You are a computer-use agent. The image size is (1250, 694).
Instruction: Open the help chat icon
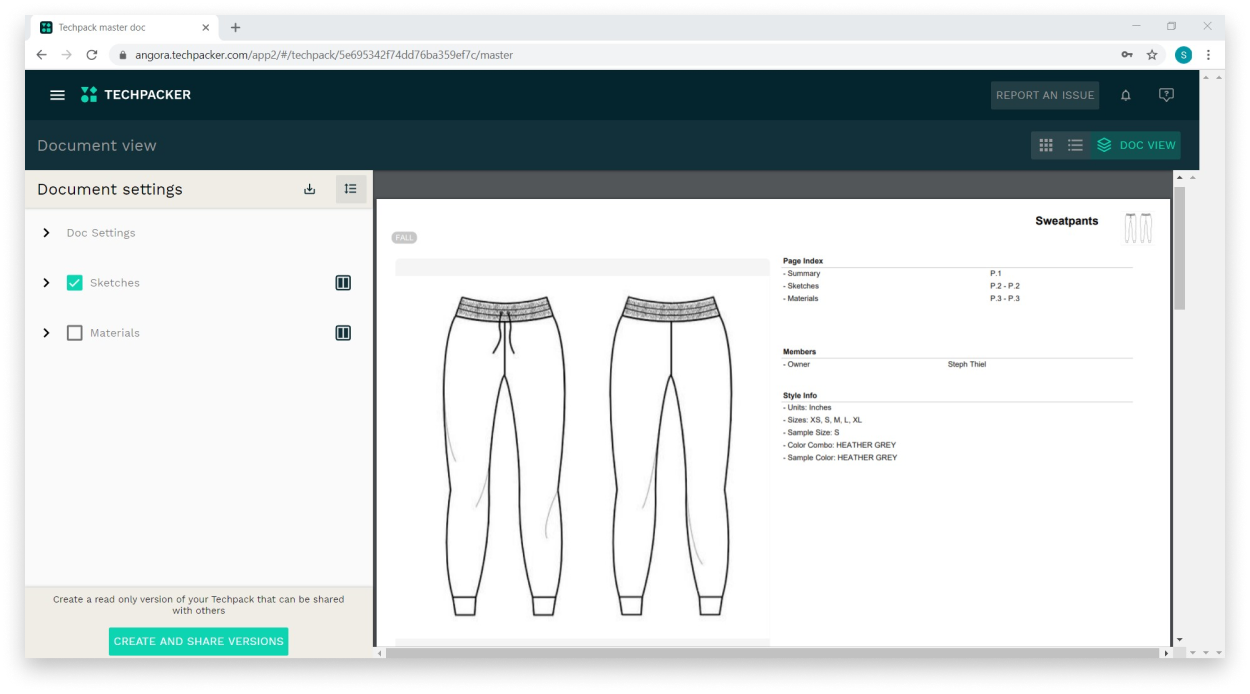(x=1166, y=95)
